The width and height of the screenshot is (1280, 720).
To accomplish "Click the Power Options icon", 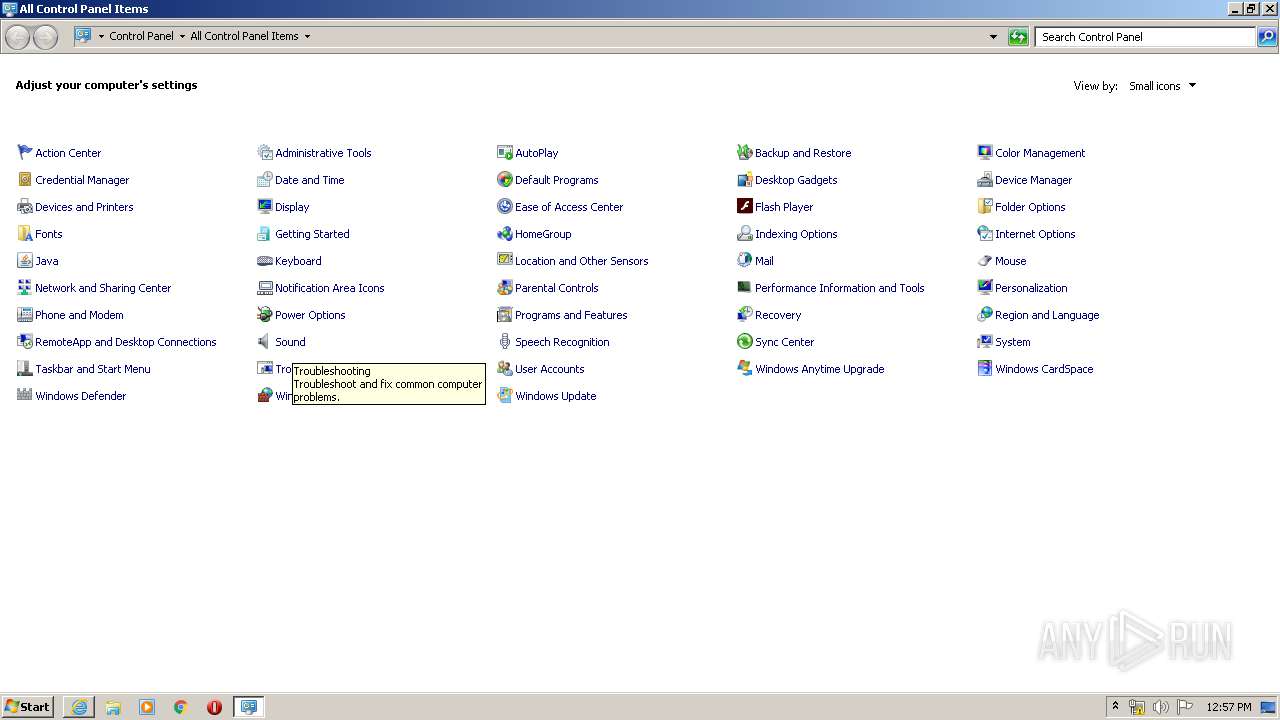I will [265, 315].
